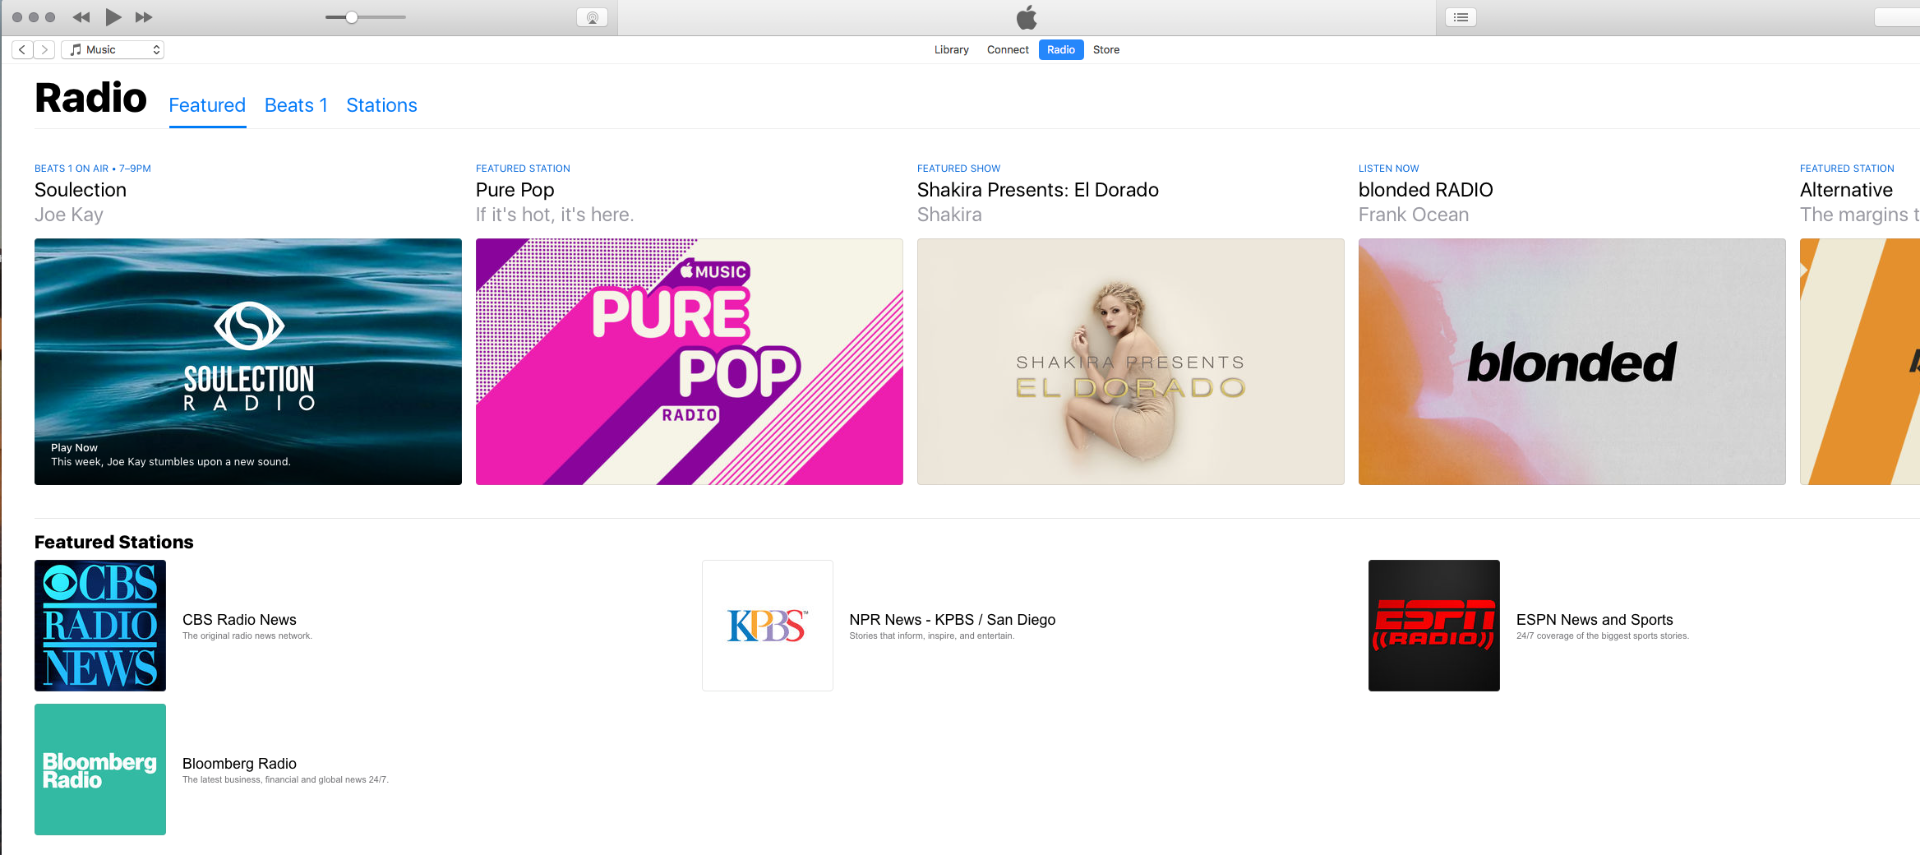Go back with the left chevron
1920x855 pixels.
coord(22,50)
